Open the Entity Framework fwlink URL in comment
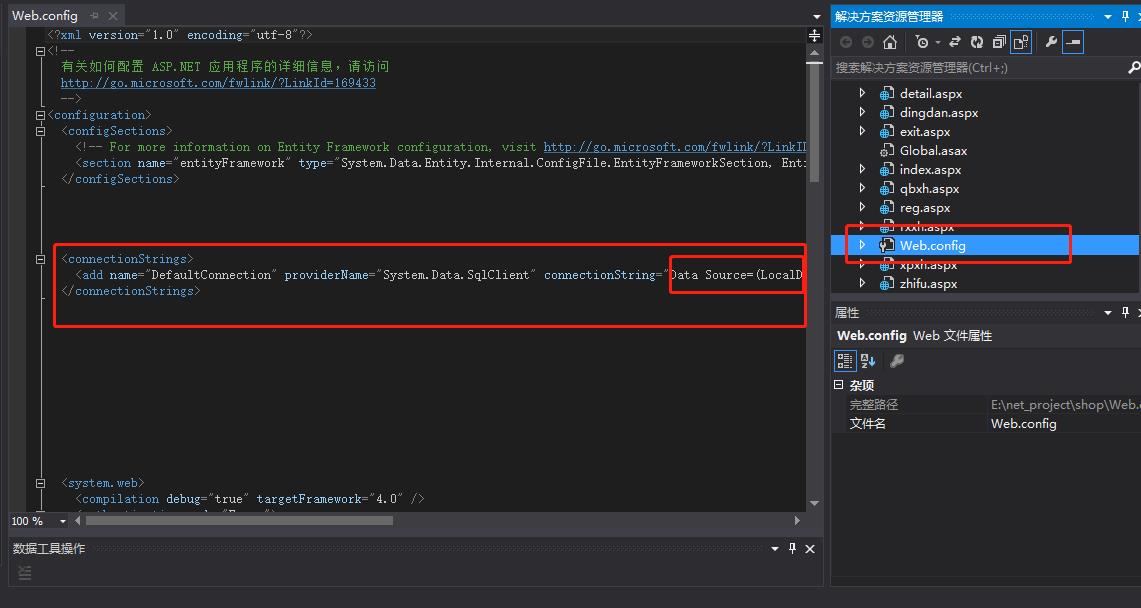Viewport: 1141px width, 608px height. pyautogui.click(x=675, y=146)
